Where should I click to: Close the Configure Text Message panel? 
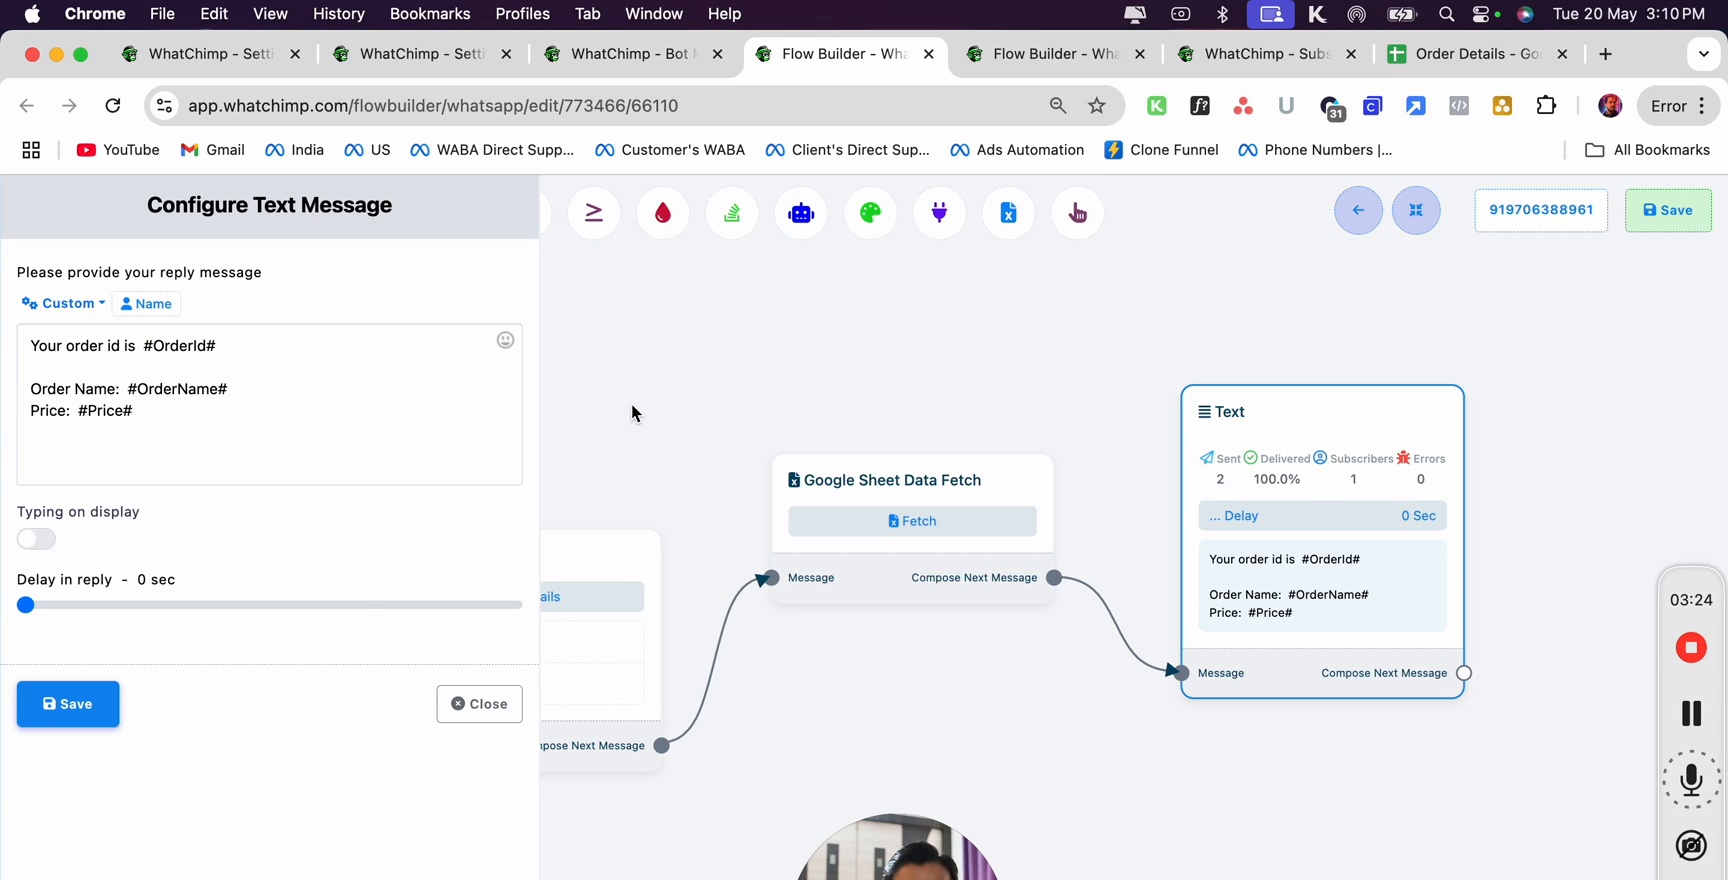[x=479, y=704]
